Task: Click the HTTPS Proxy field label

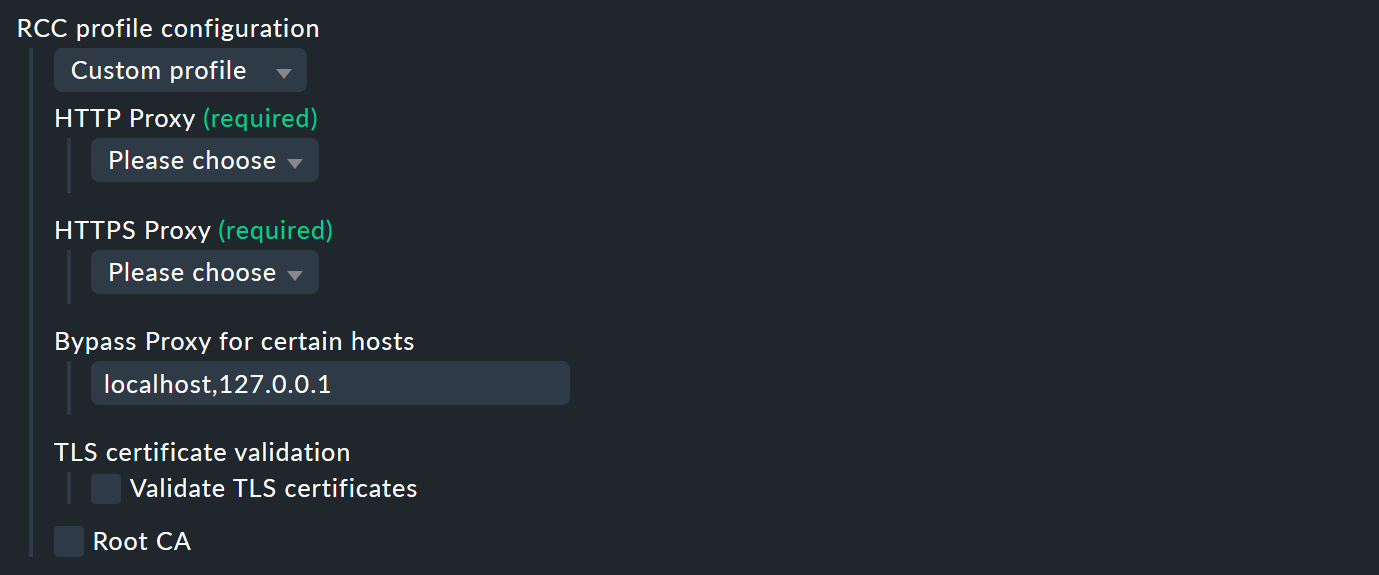Action: [x=132, y=231]
